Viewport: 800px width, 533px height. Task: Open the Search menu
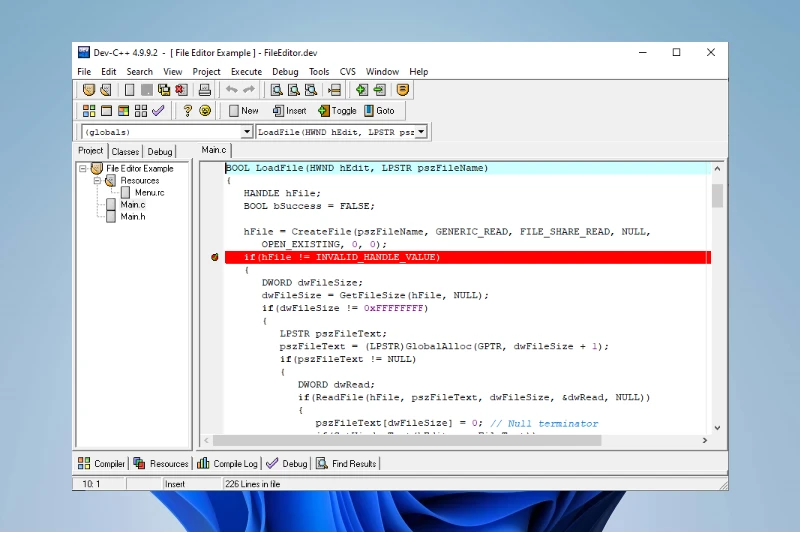(139, 72)
